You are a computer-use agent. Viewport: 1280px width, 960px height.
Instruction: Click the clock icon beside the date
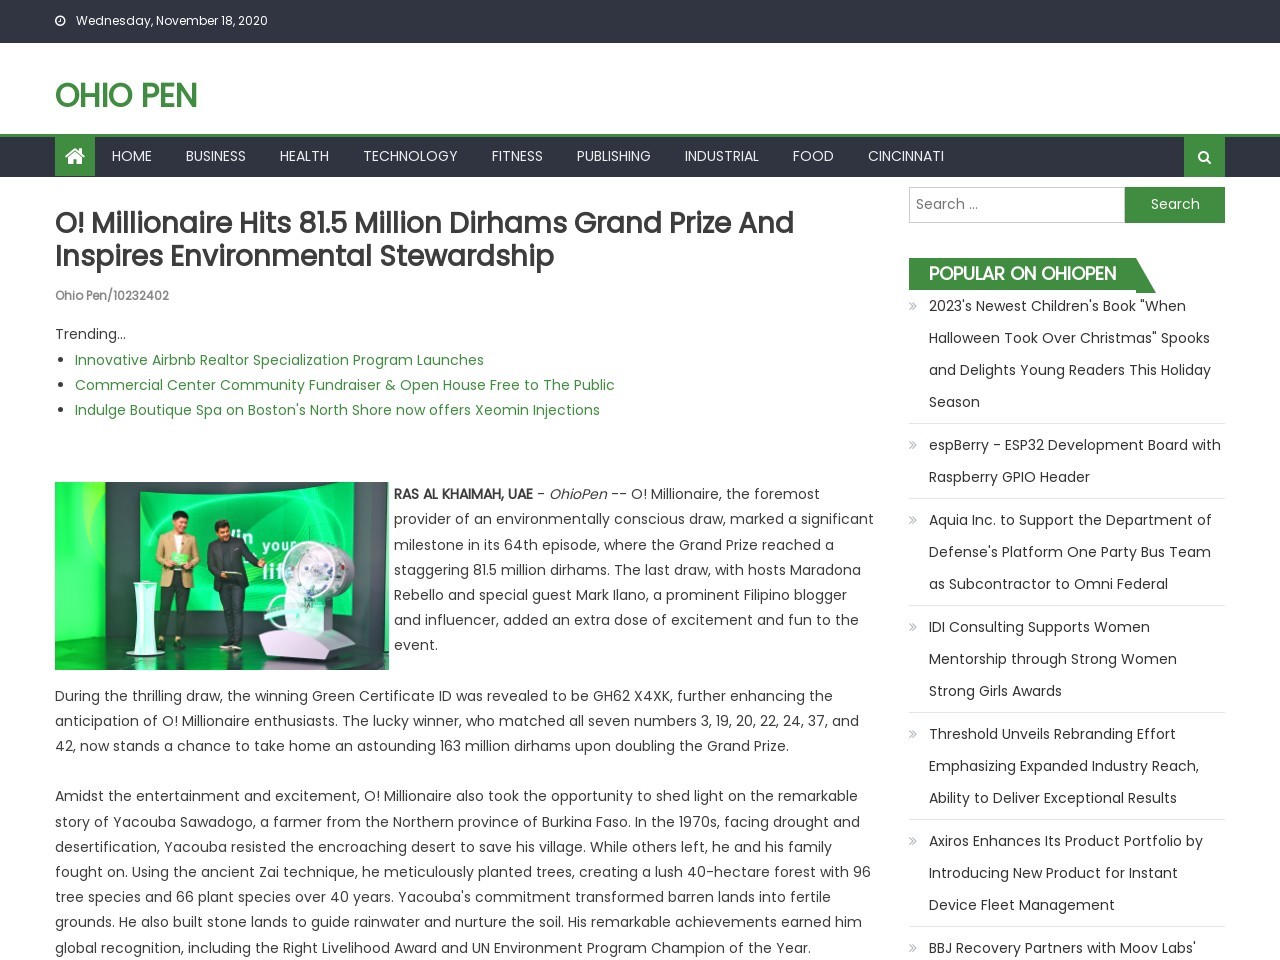tap(61, 21)
